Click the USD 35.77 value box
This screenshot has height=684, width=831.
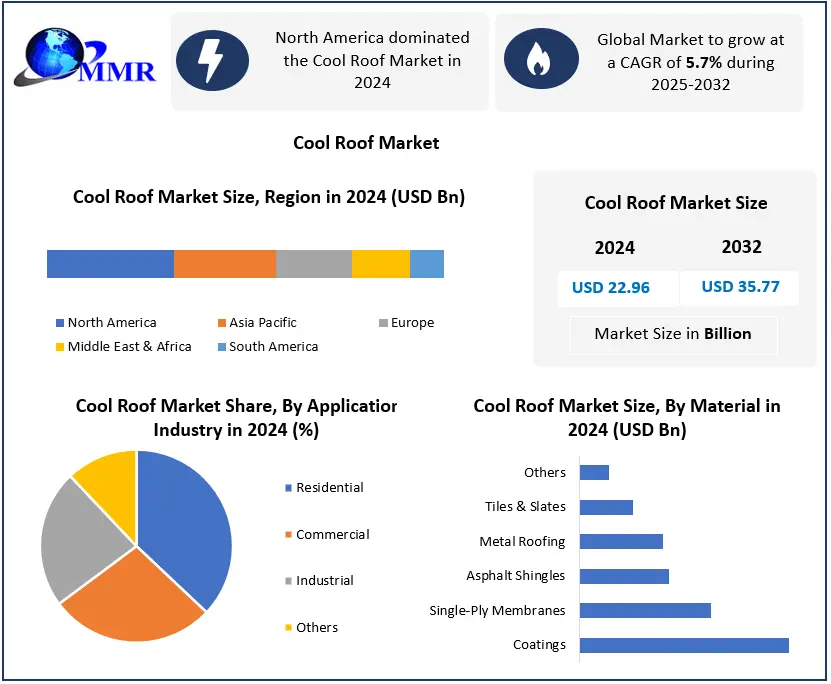pyautogui.click(x=740, y=287)
